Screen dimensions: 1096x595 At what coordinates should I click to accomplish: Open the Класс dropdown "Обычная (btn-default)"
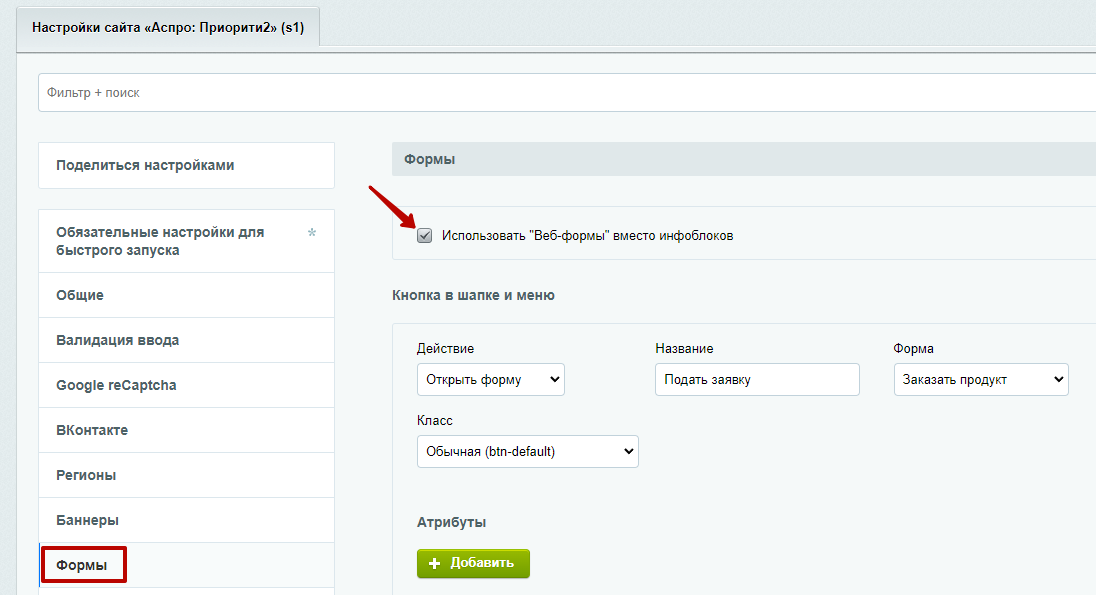click(x=528, y=452)
